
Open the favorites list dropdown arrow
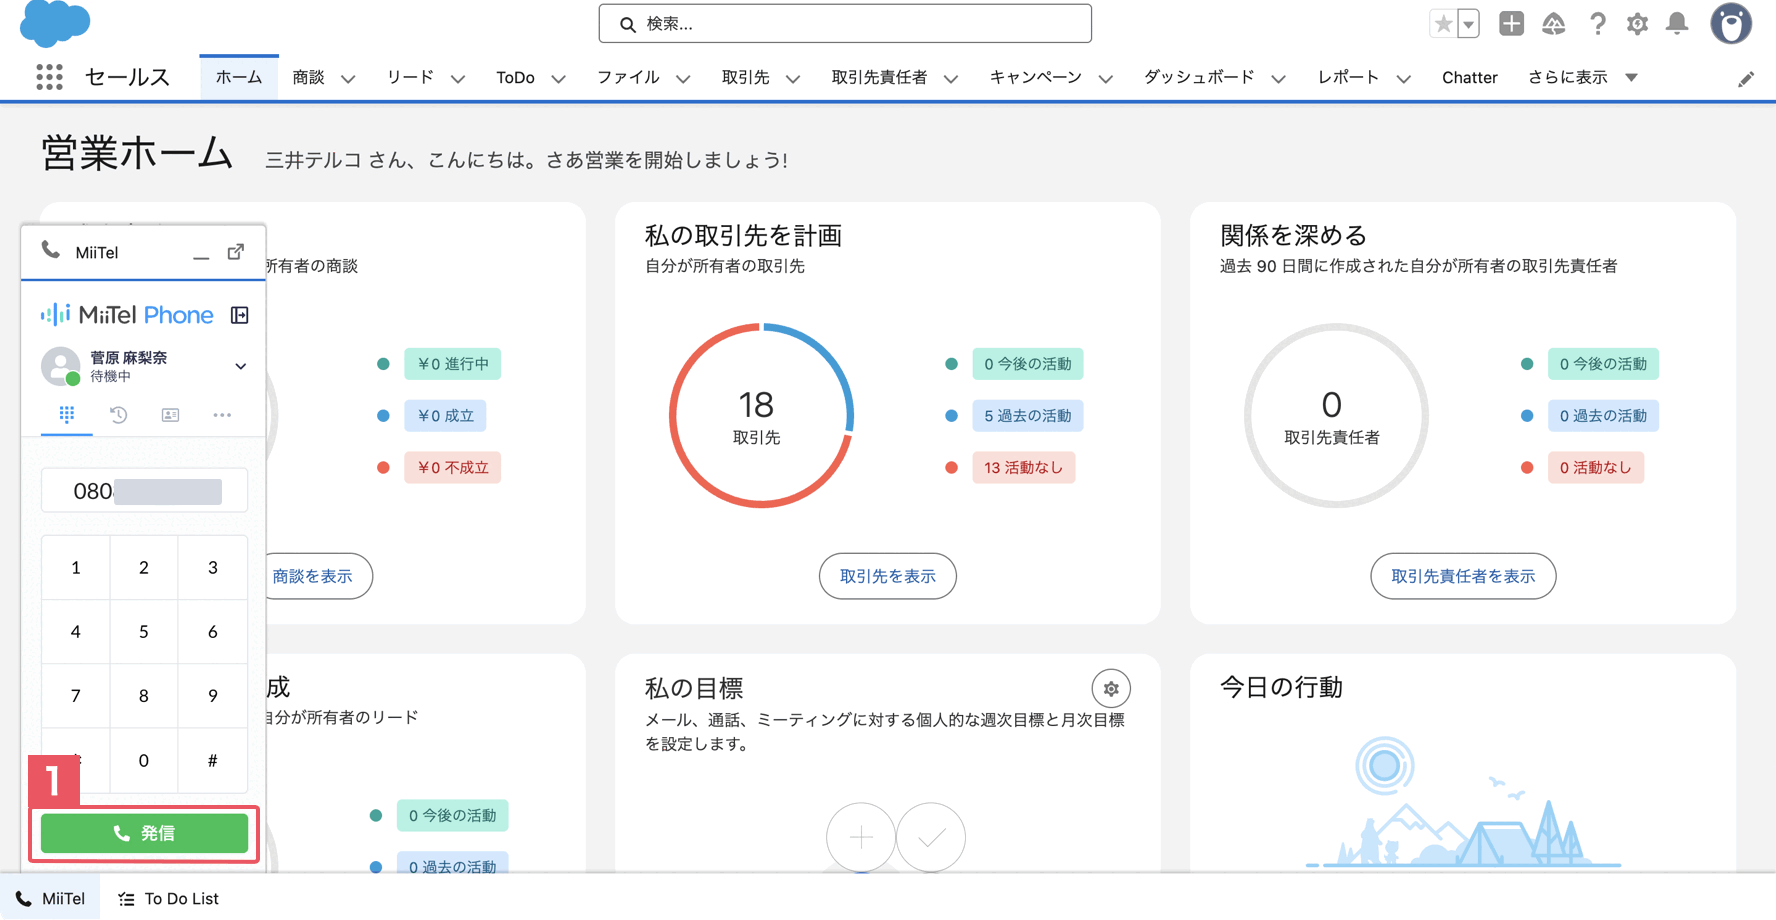click(1468, 23)
